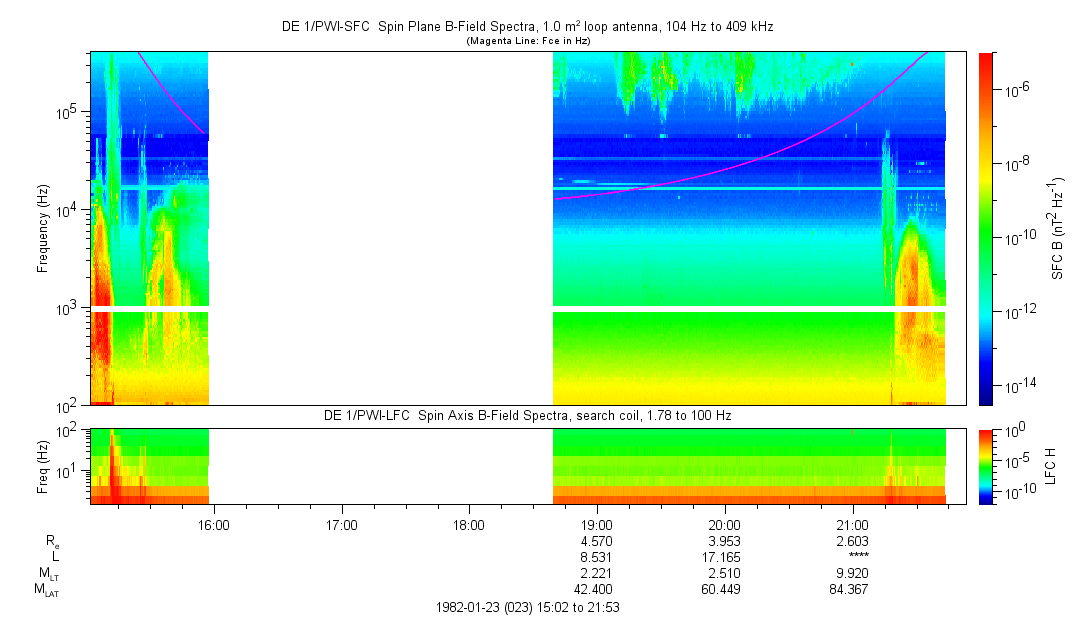The width and height of the screenshot is (1083, 620).
Task: Select the 20:00 time axis tick label
Action: coord(724,523)
